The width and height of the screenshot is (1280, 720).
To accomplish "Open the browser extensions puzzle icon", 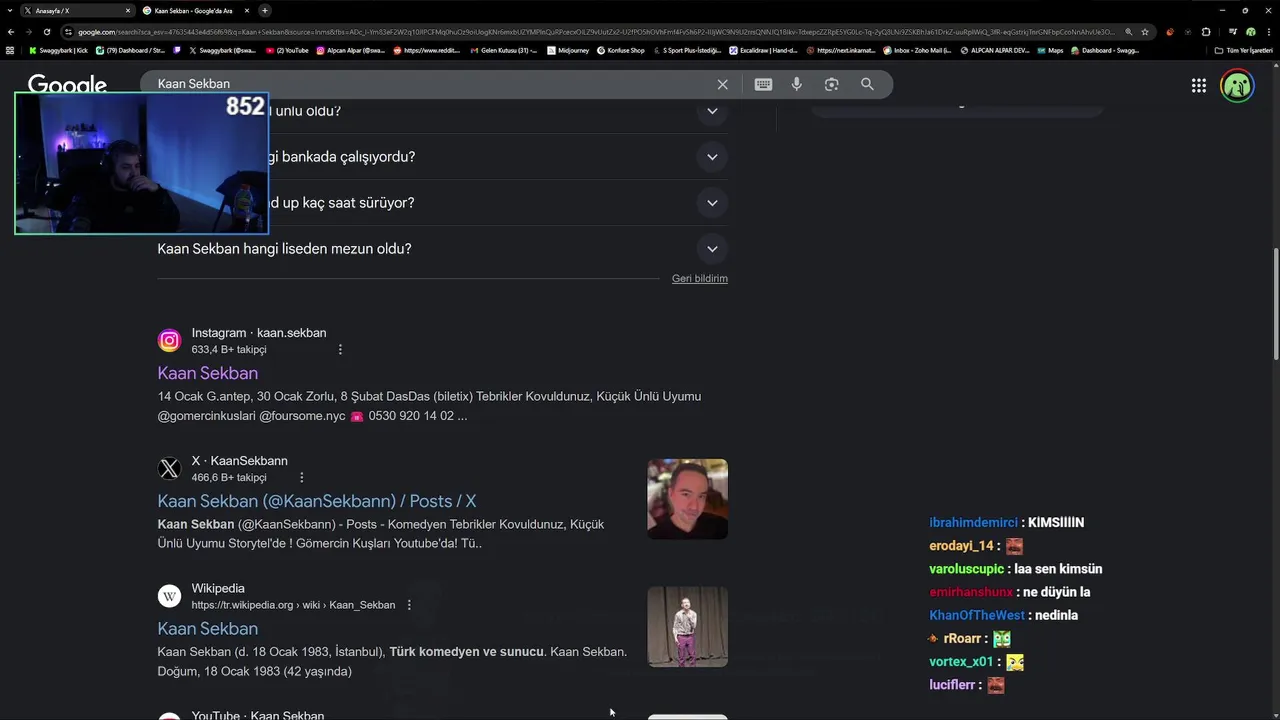I will click(1205, 32).
